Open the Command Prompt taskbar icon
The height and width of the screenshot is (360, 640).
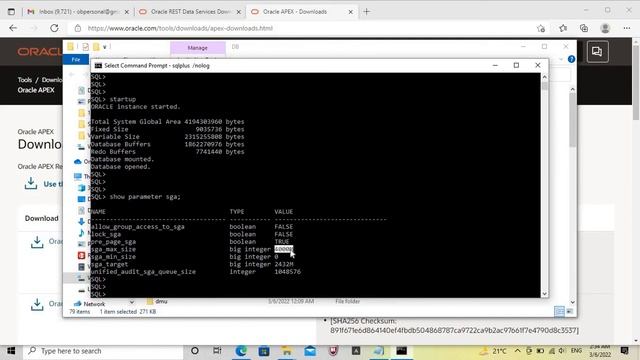[x=402, y=351]
